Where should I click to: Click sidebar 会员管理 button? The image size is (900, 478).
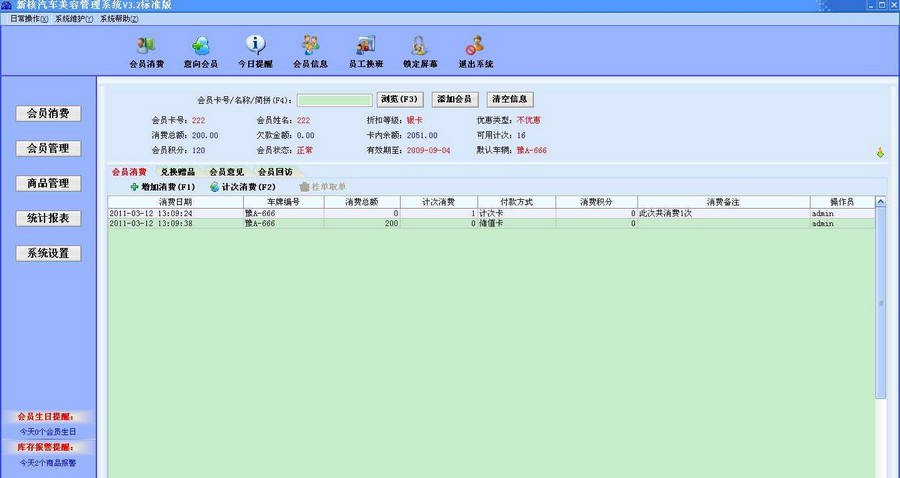click(x=48, y=149)
